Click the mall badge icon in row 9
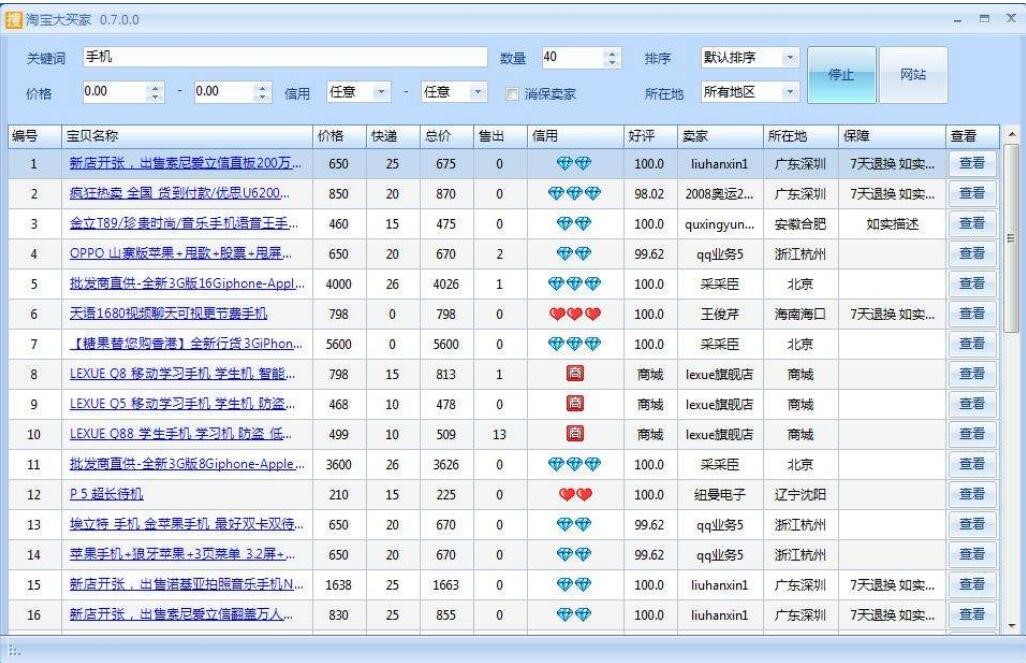This screenshot has height=663, width=1026. (x=575, y=404)
